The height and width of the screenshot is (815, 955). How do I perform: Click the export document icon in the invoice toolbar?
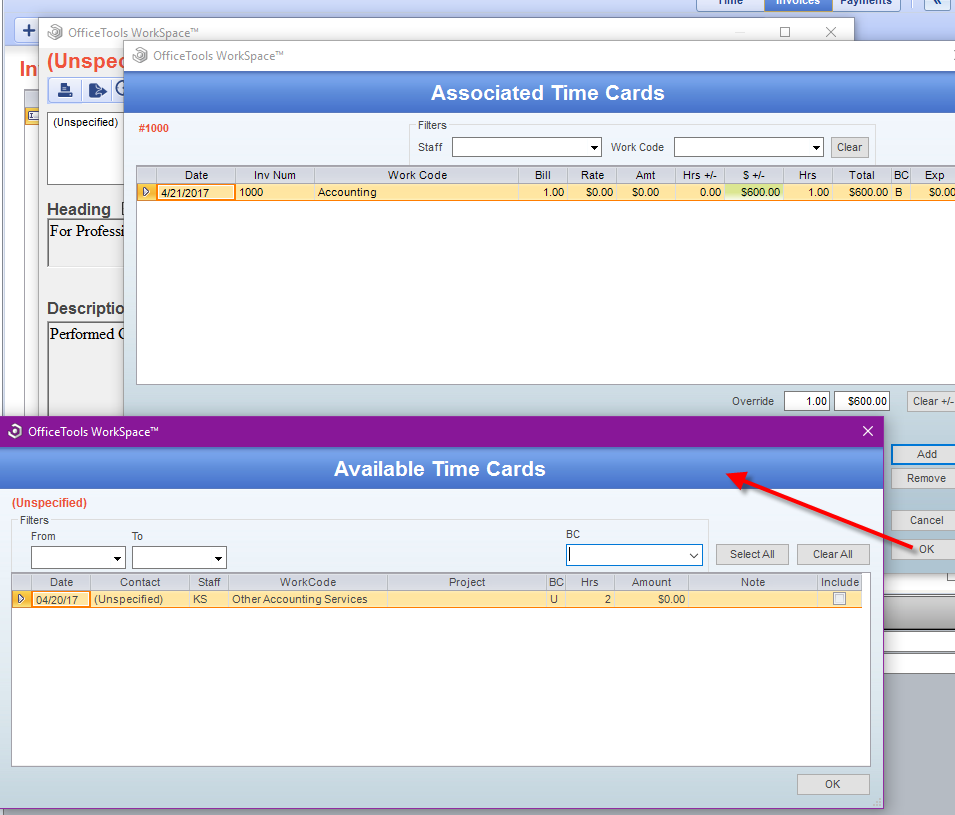click(97, 90)
